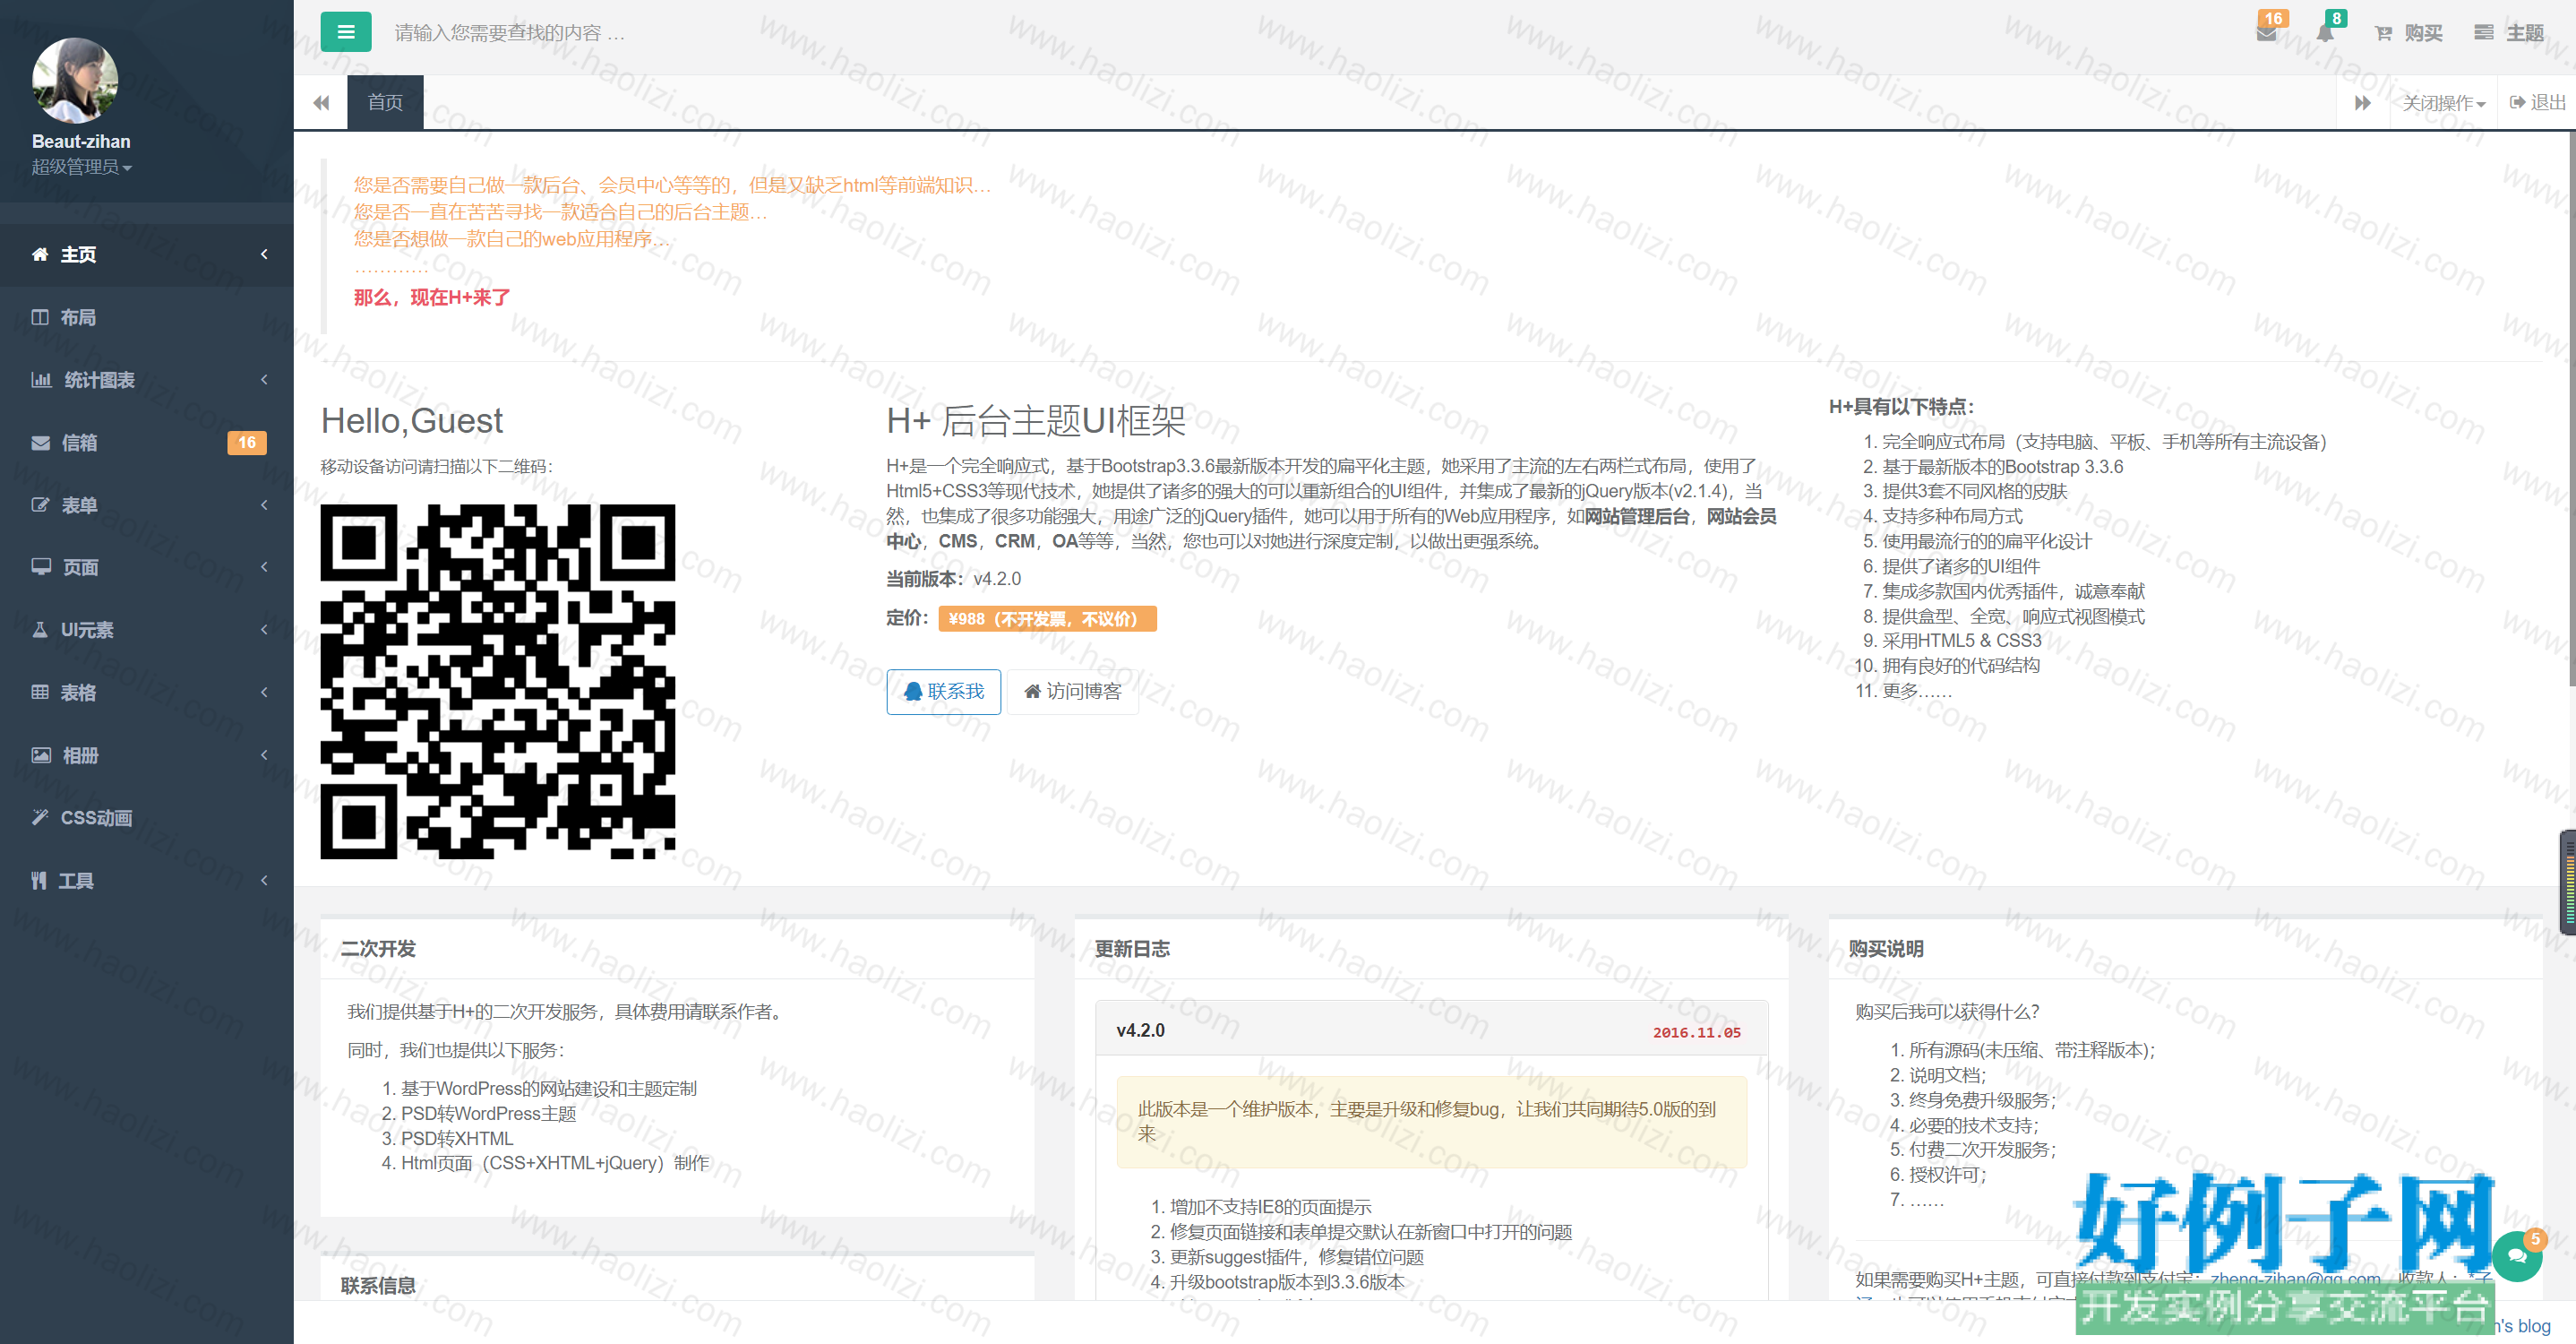2576x1344 pixels.
Task: Click list item PSD转XHTML
Action: pyautogui.click(x=457, y=1139)
